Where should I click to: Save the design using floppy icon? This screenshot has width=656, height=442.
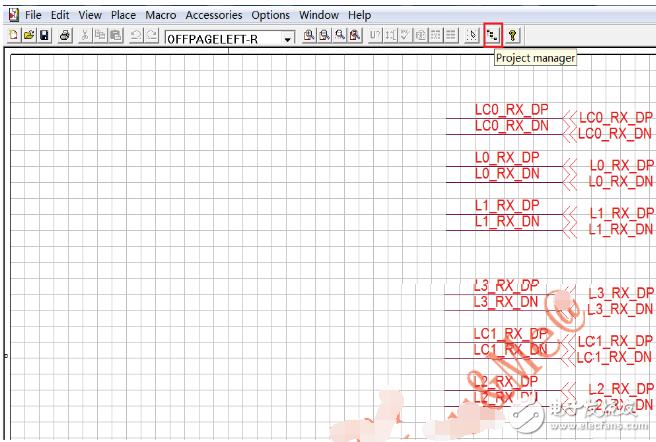pos(44,35)
